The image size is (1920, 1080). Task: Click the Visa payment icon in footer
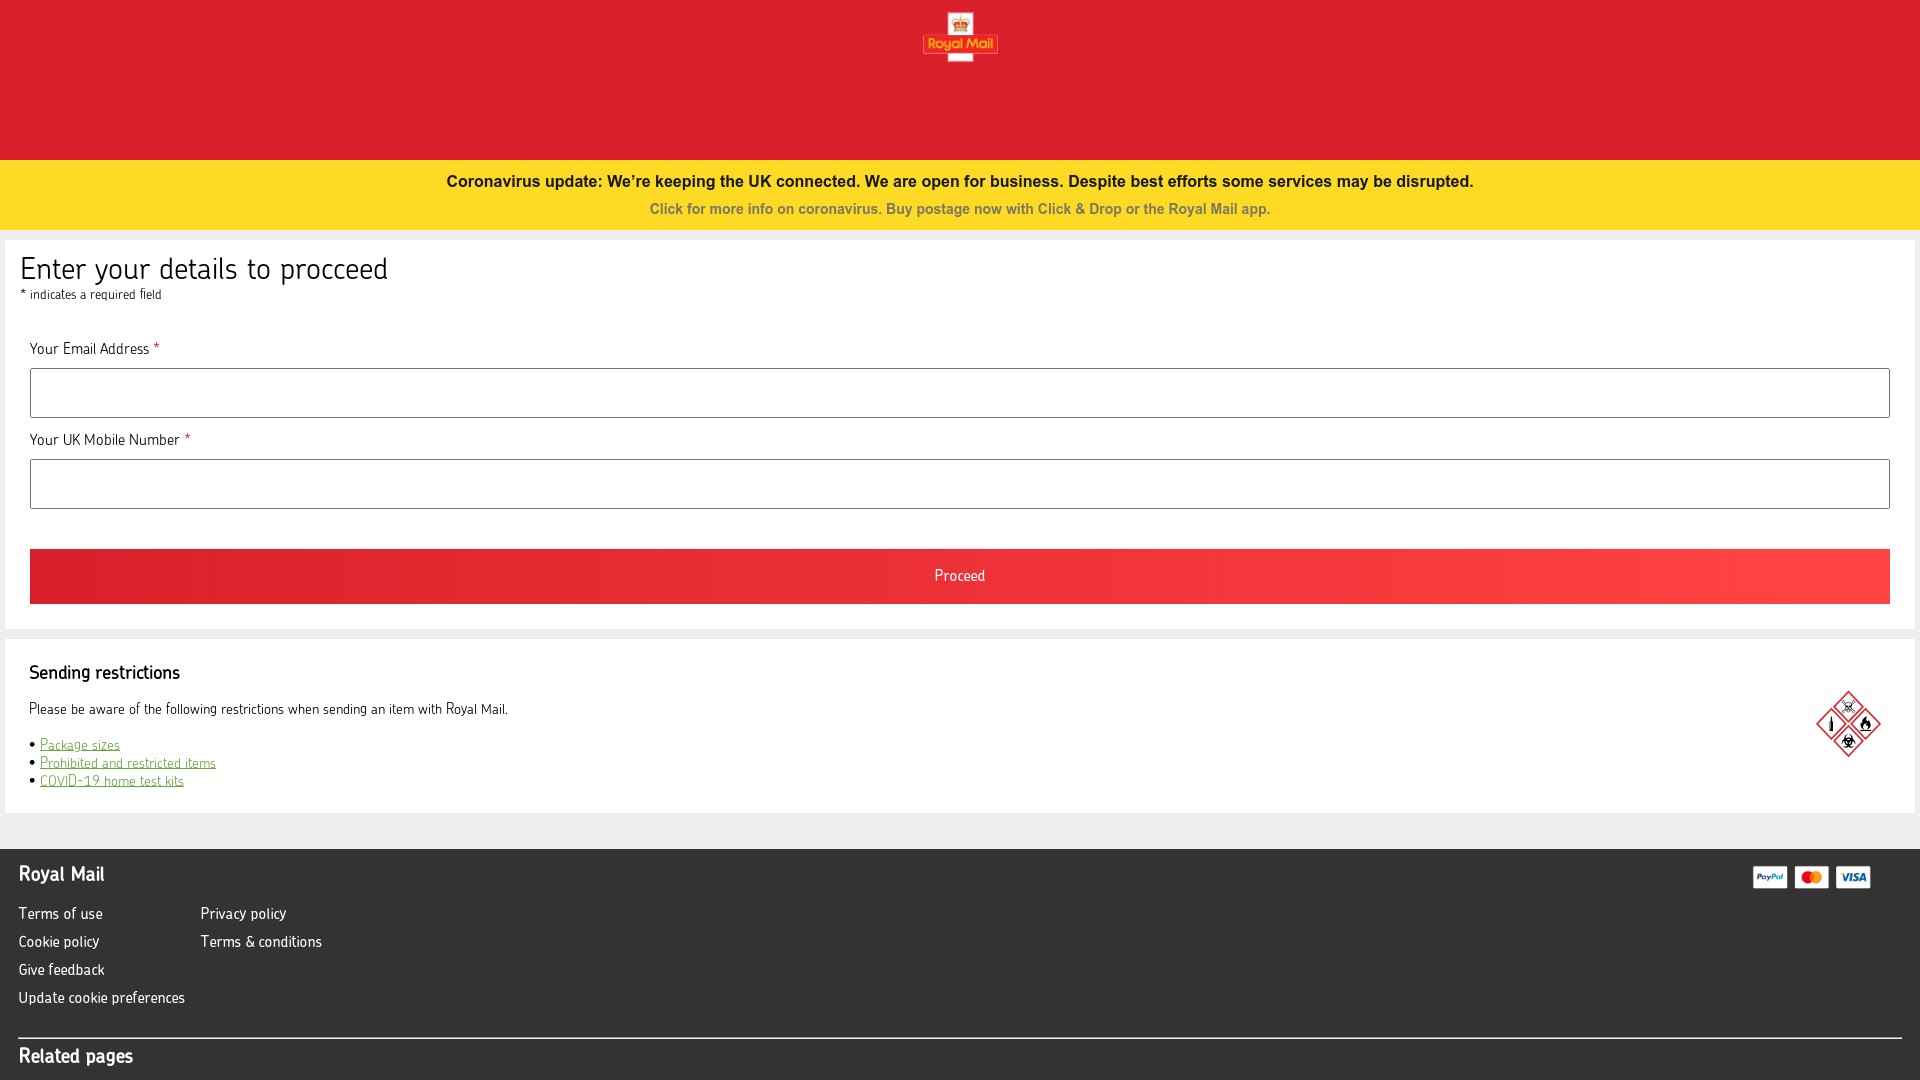click(1853, 877)
